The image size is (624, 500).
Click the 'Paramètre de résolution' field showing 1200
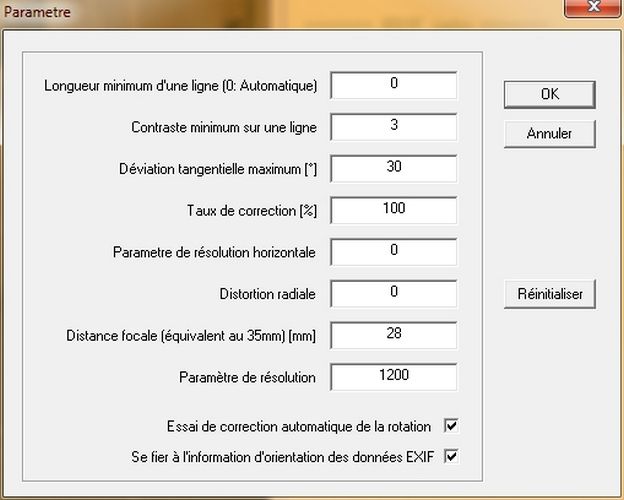coord(393,377)
